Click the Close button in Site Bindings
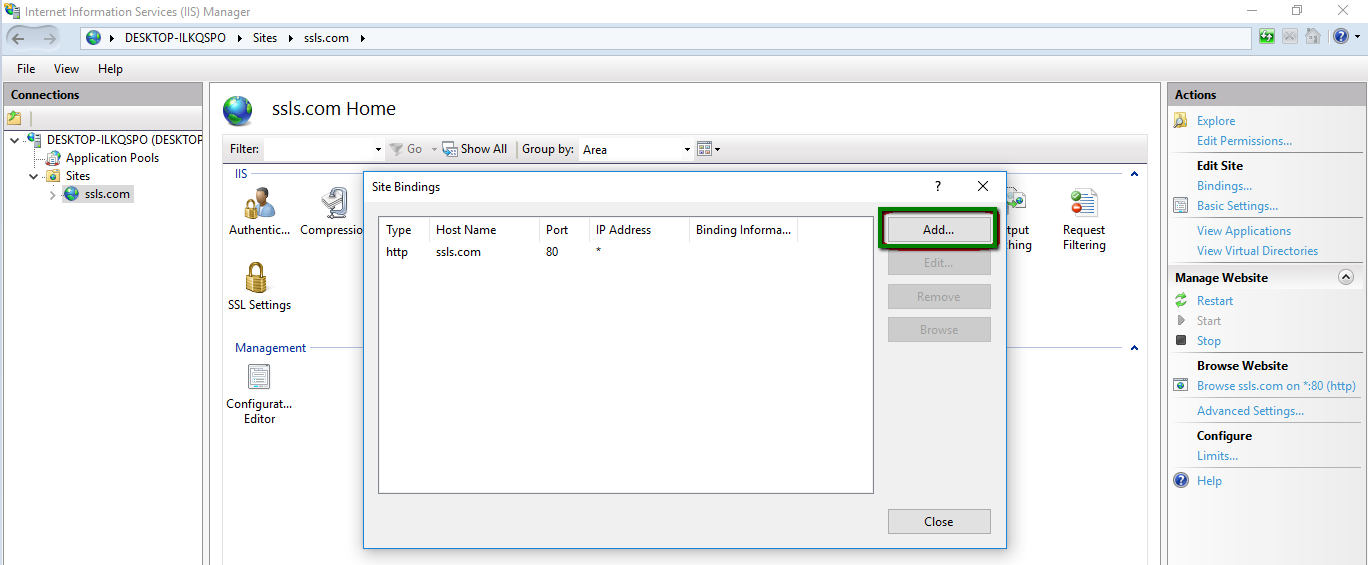This screenshot has height=565, width=1368. coord(939,522)
